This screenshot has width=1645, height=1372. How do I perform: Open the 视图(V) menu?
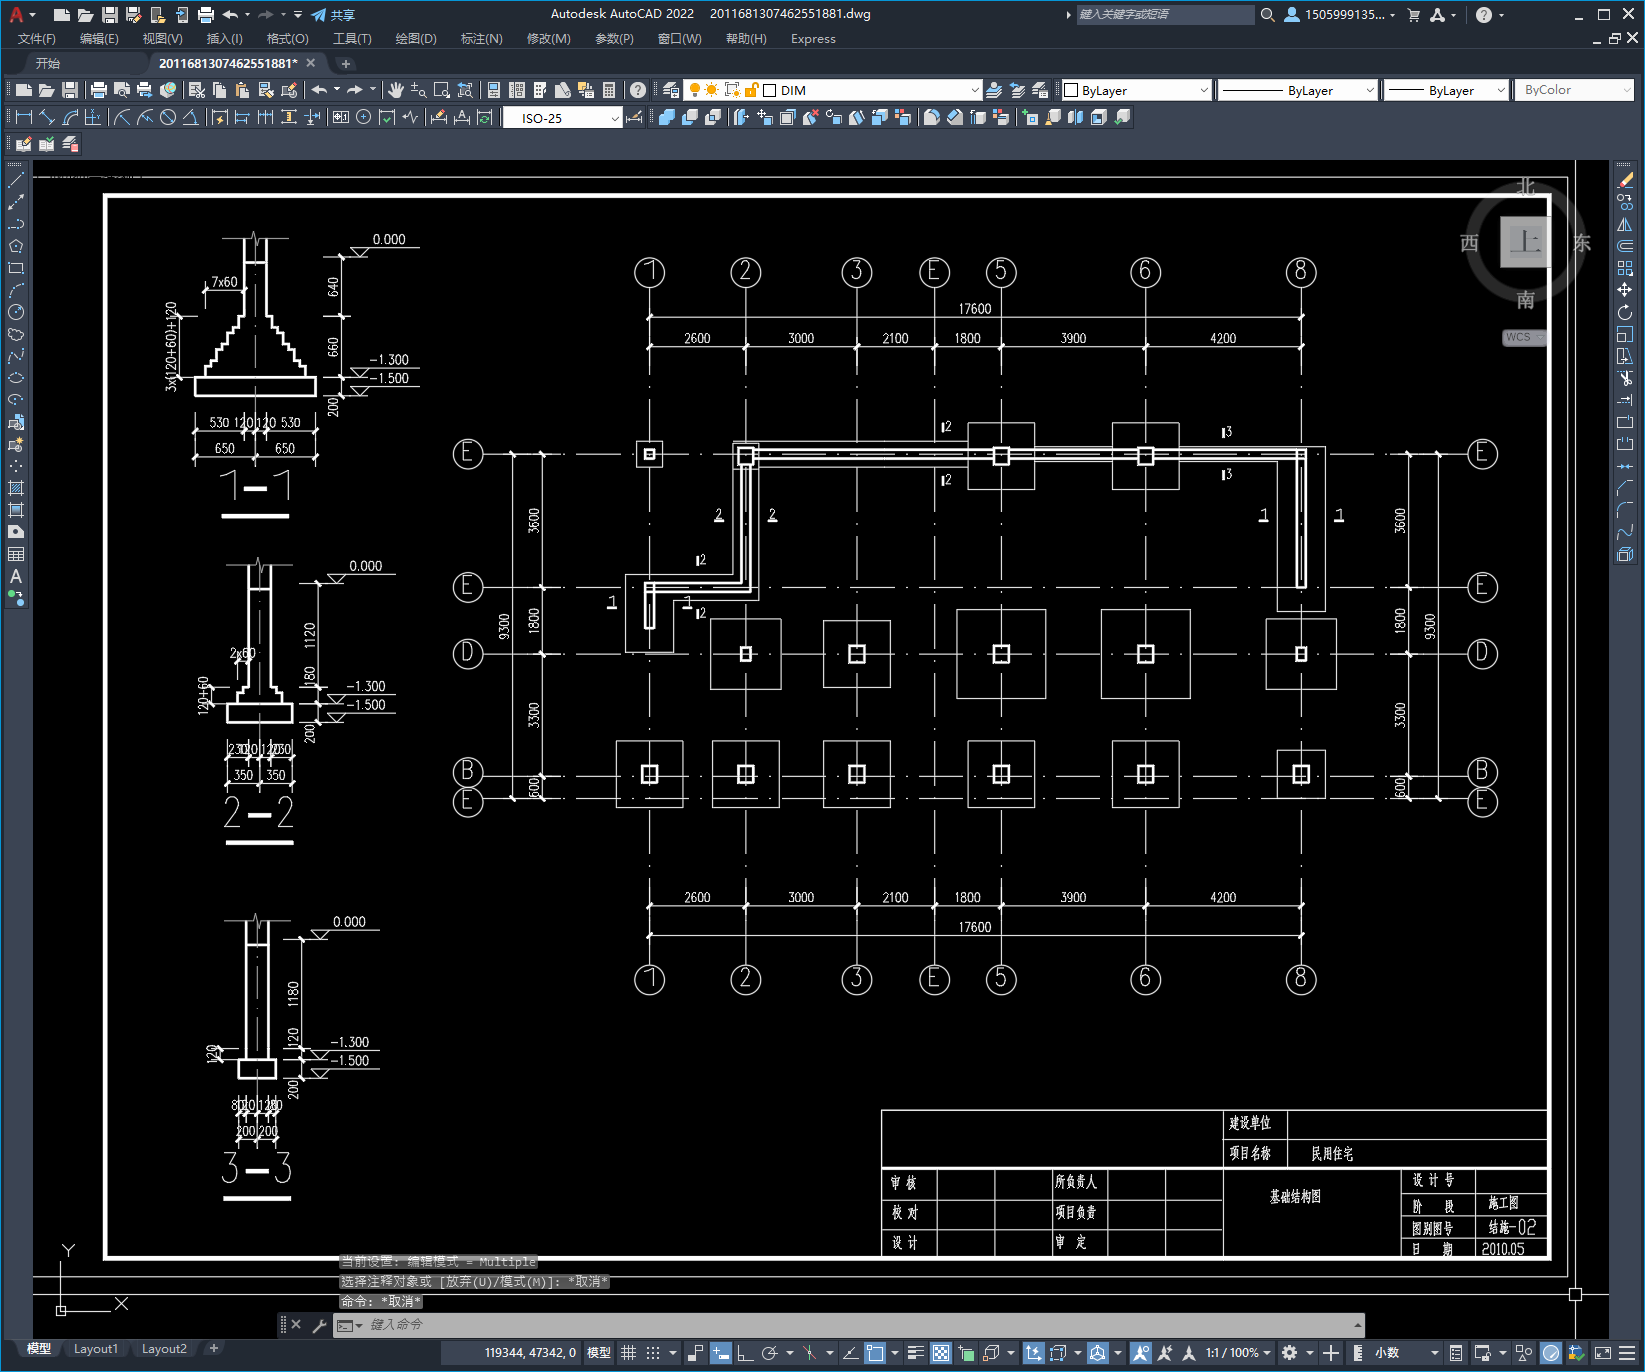[162, 39]
